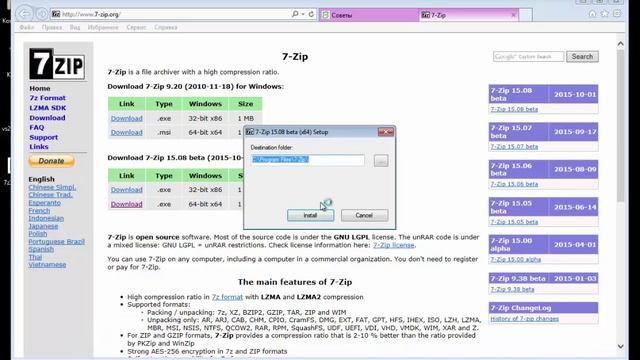Viewport: 640px width, 360px height.
Task: Open address bar dropdown arrow
Action: [x=303, y=14]
